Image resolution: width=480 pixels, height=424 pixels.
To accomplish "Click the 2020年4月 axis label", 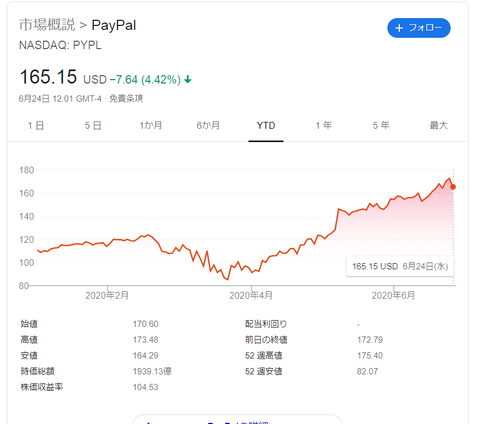I will pyautogui.click(x=251, y=296).
